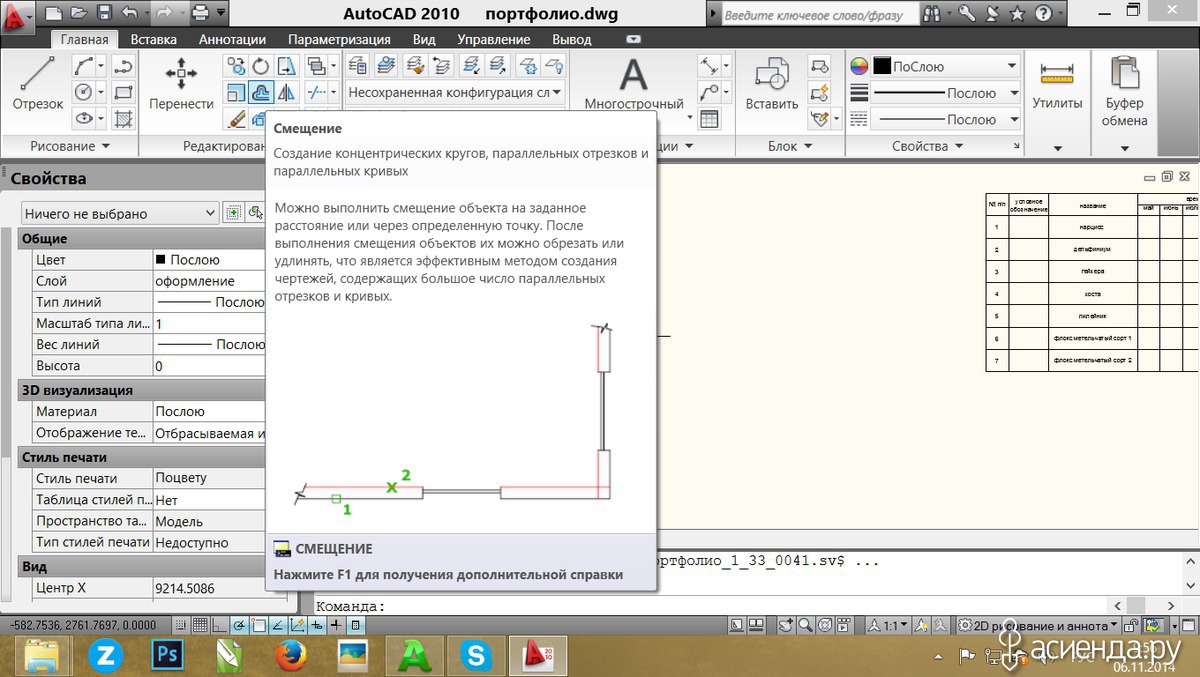Select the Scale tool icon
Image resolution: width=1200 pixels, height=677 pixels.
tap(235, 93)
